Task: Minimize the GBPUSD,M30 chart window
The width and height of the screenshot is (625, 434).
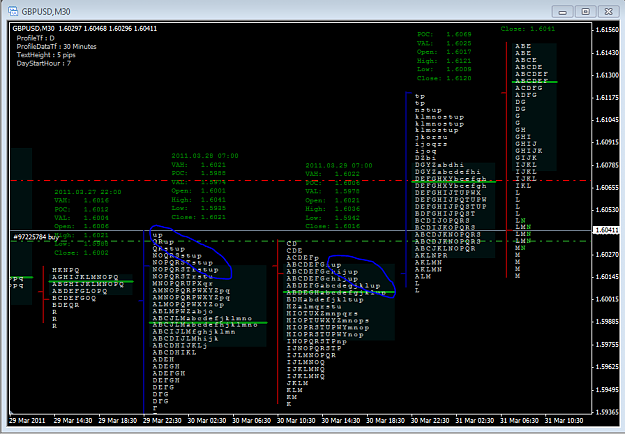Action: pos(562,11)
